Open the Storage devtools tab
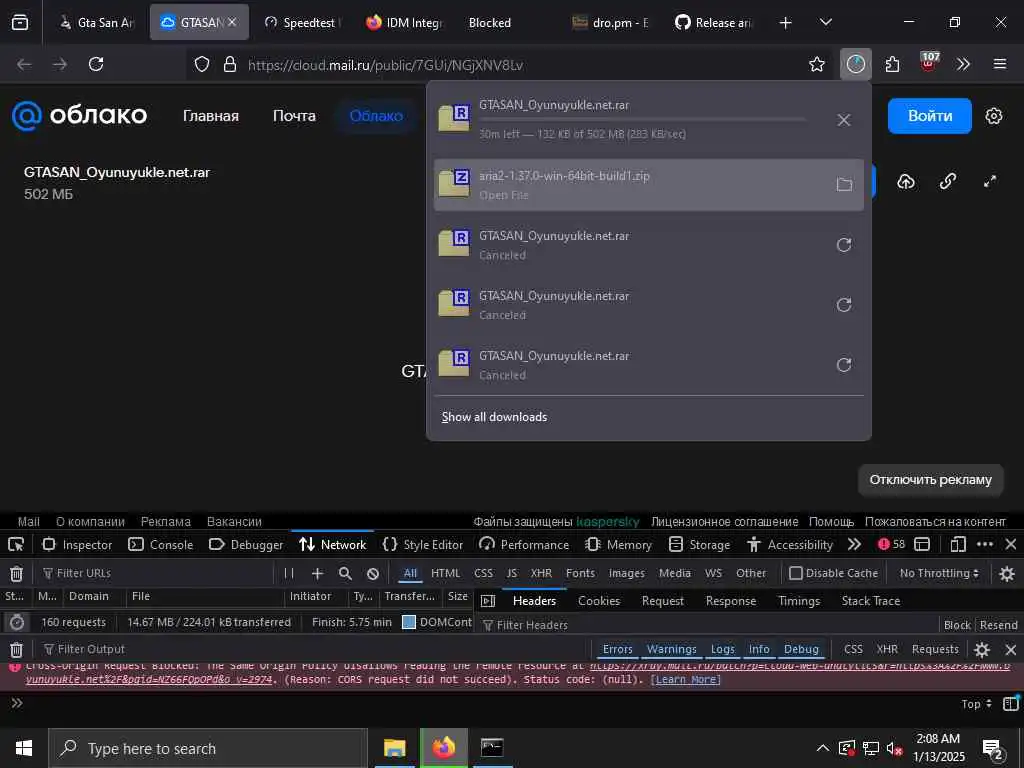Screen dimensions: 1024x768 (699, 544)
